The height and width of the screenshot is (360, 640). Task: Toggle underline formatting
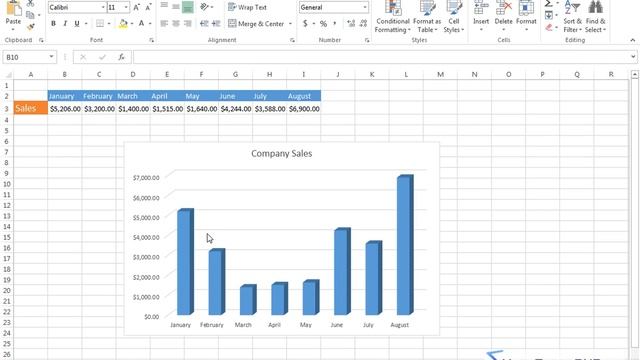77,24
